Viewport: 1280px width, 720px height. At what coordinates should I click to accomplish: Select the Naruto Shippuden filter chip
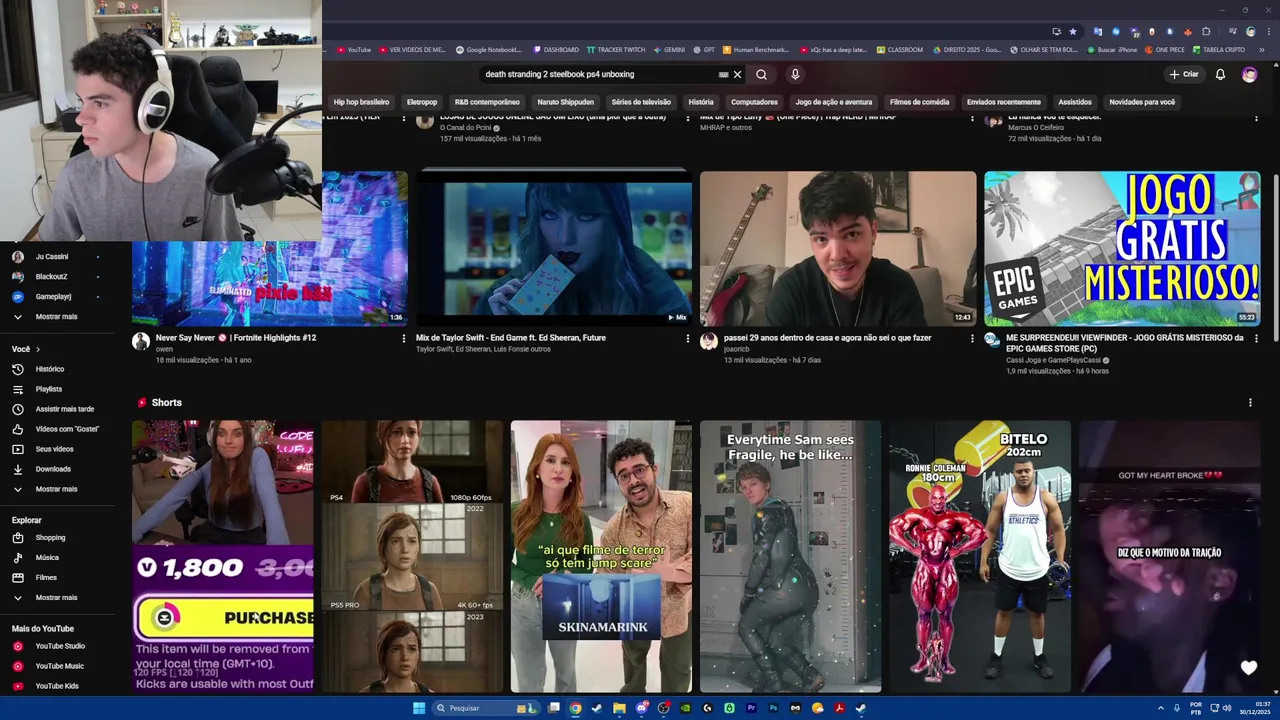565,102
